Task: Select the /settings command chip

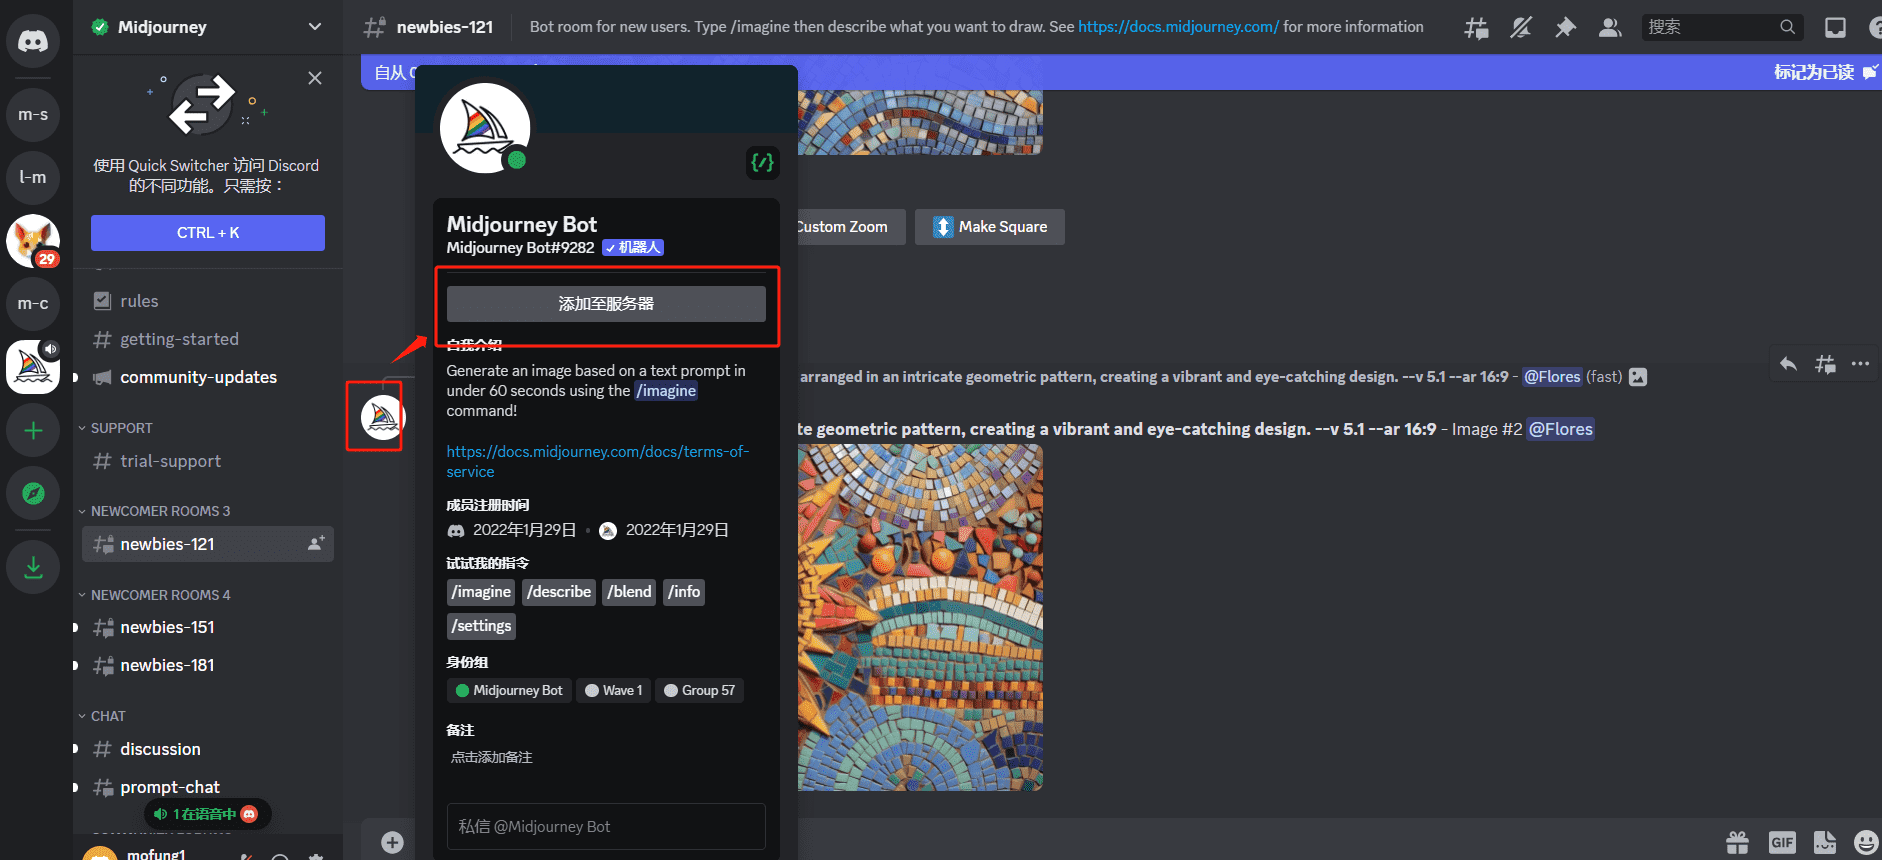Action: pos(481,626)
